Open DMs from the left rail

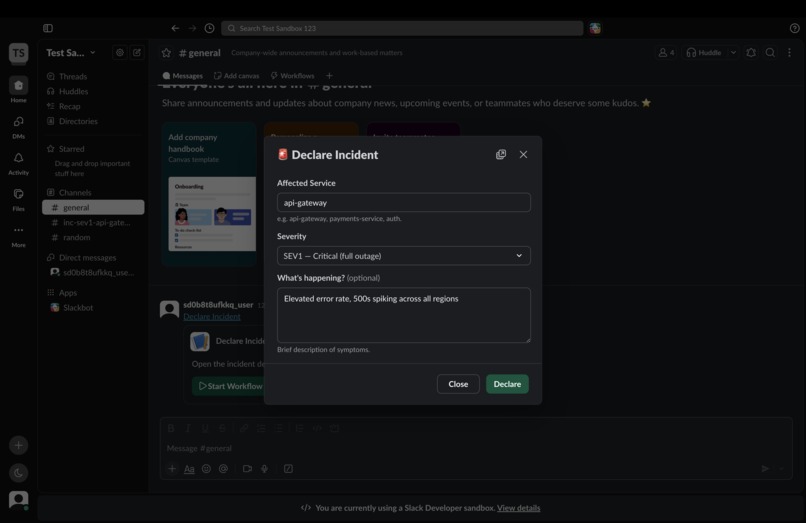pyautogui.click(x=19, y=127)
